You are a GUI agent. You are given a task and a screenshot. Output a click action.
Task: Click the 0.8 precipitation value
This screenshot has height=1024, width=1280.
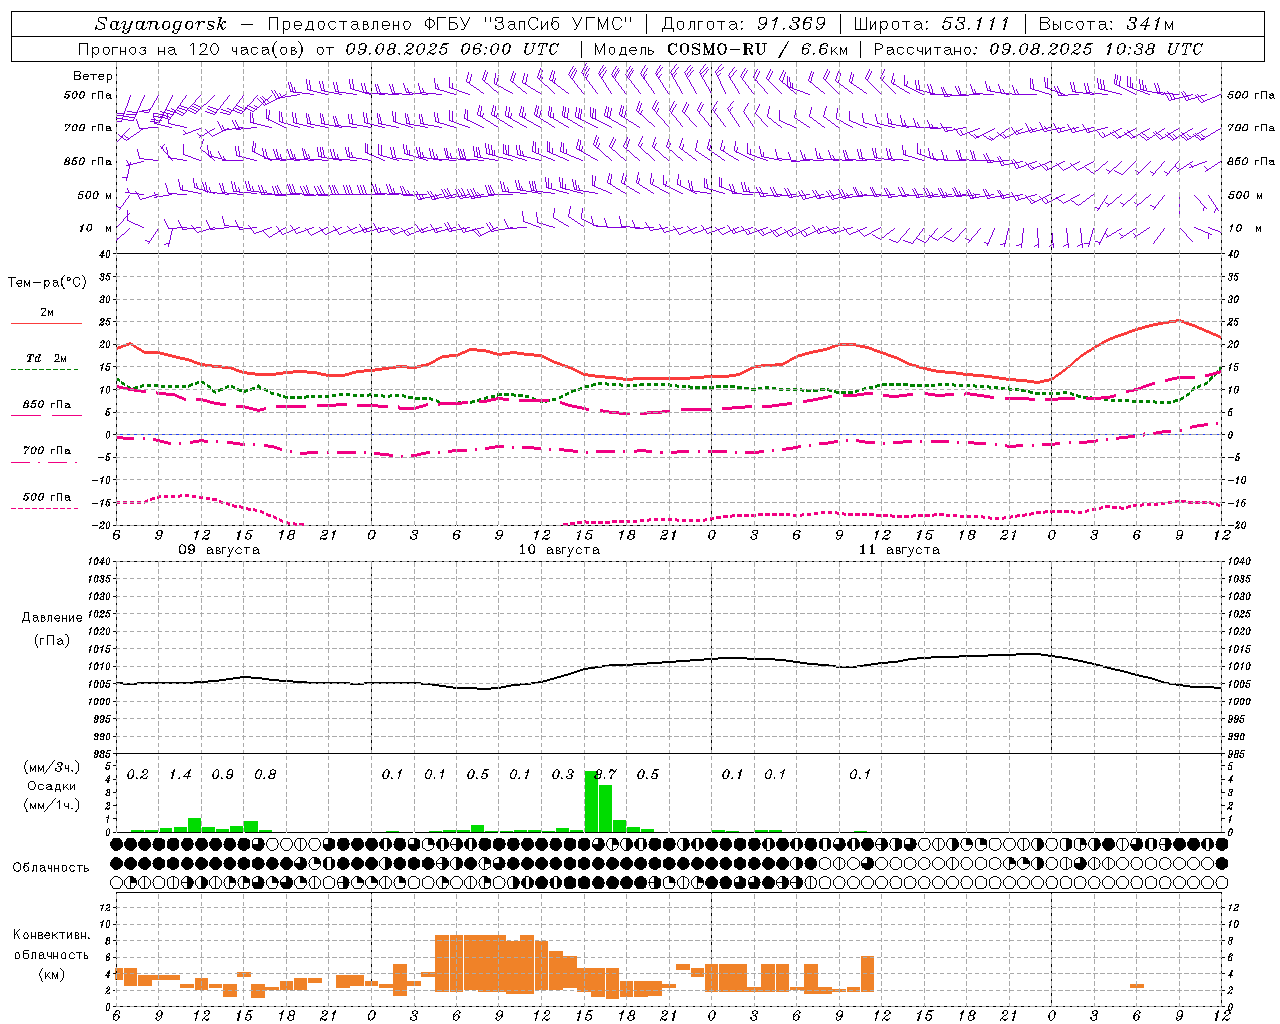pyautogui.click(x=265, y=775)
